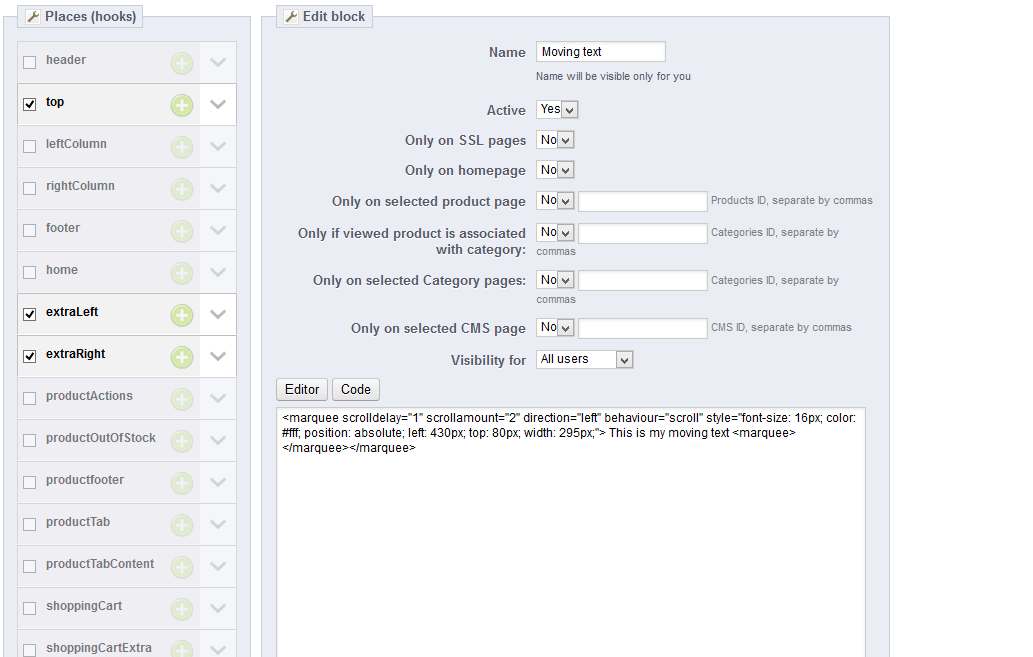Expand the productActions chevron
This screenshot has width=1033, height=657.
[x=217, y=399]
